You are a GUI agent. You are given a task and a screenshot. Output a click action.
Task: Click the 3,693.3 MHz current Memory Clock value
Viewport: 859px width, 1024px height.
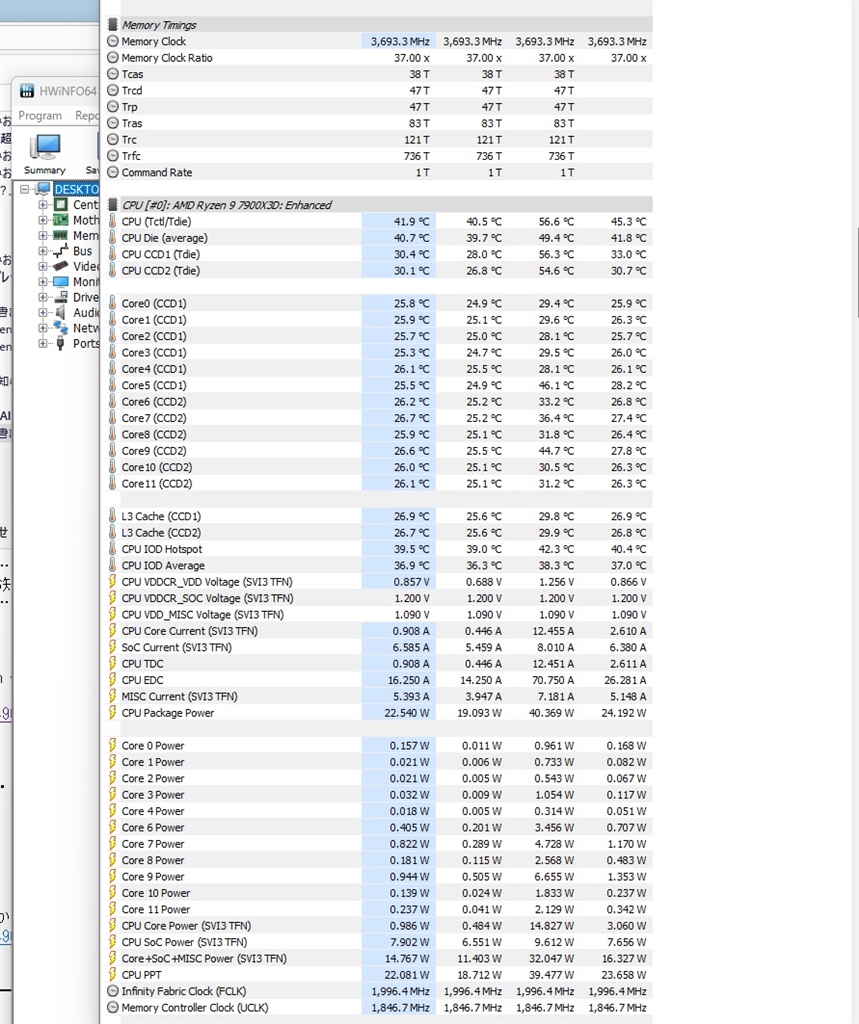pos(400,41)
